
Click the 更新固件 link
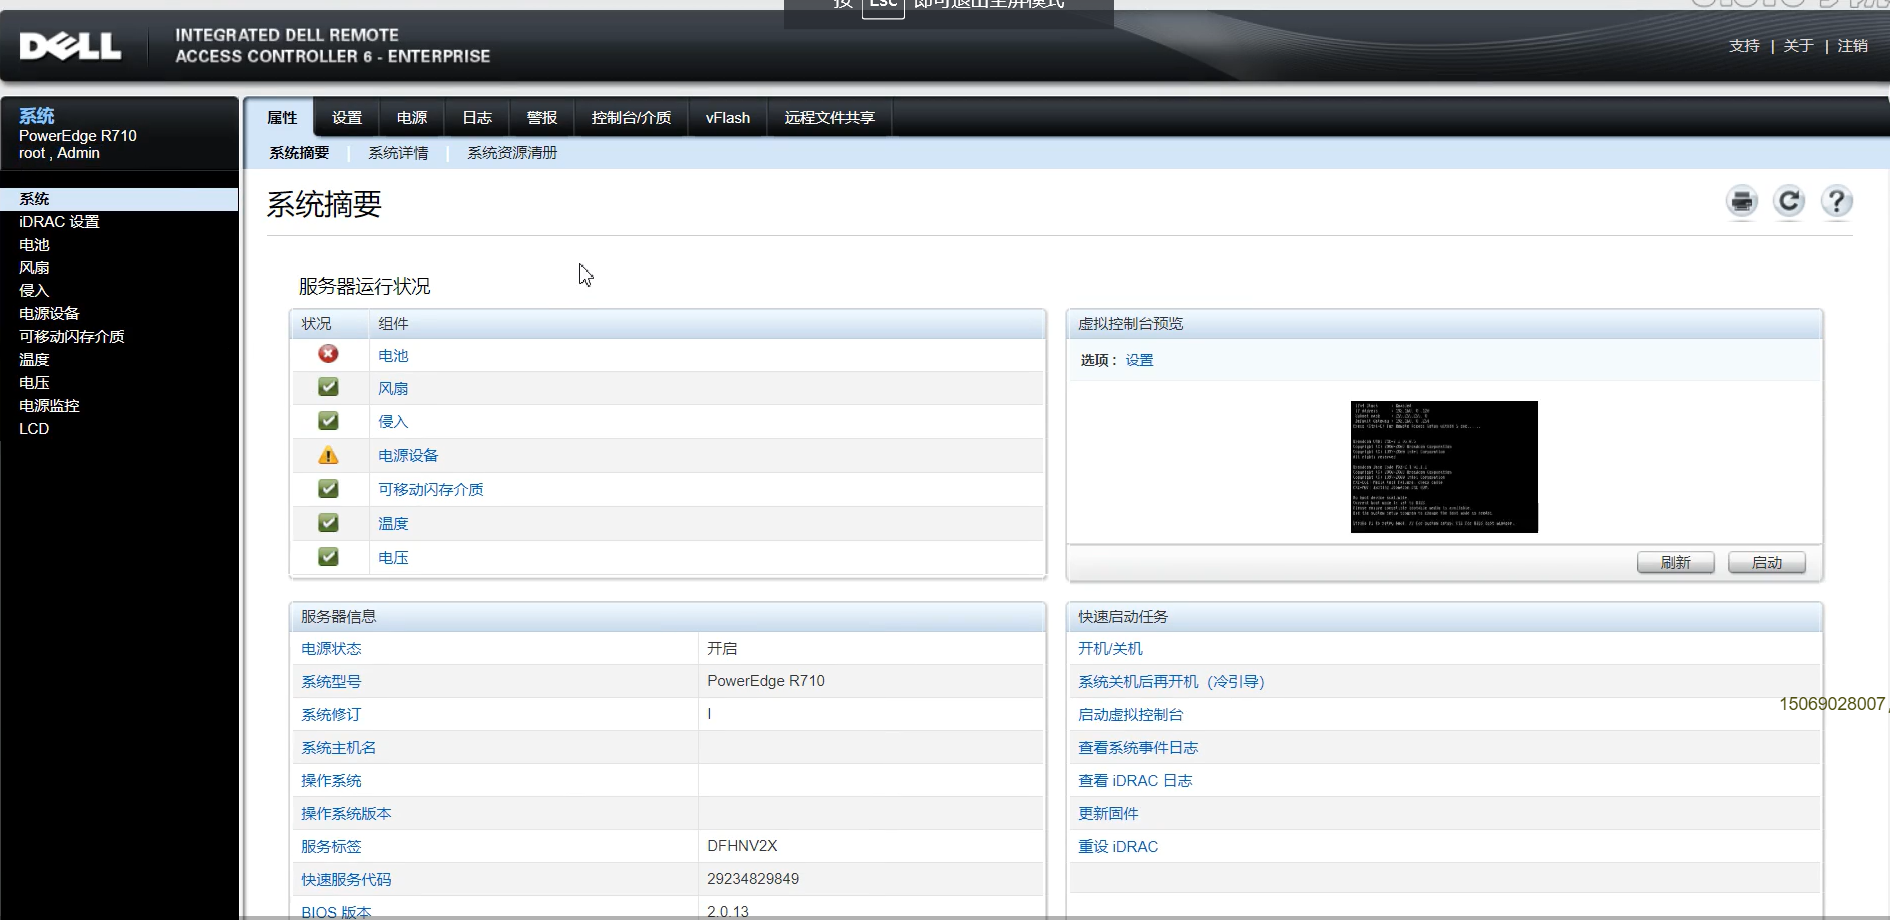click(x=1108, y=813)
